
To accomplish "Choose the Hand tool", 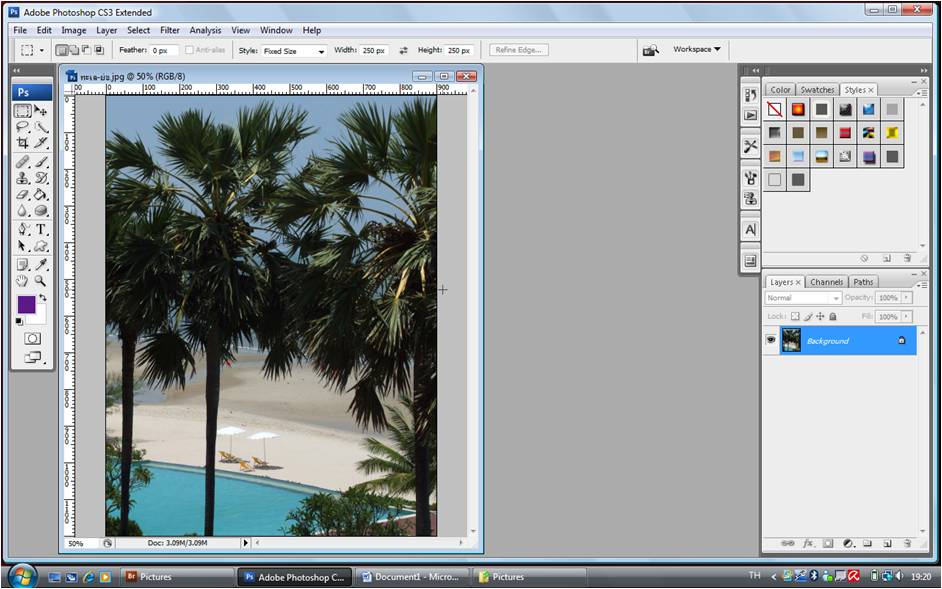I will (23, 282).
